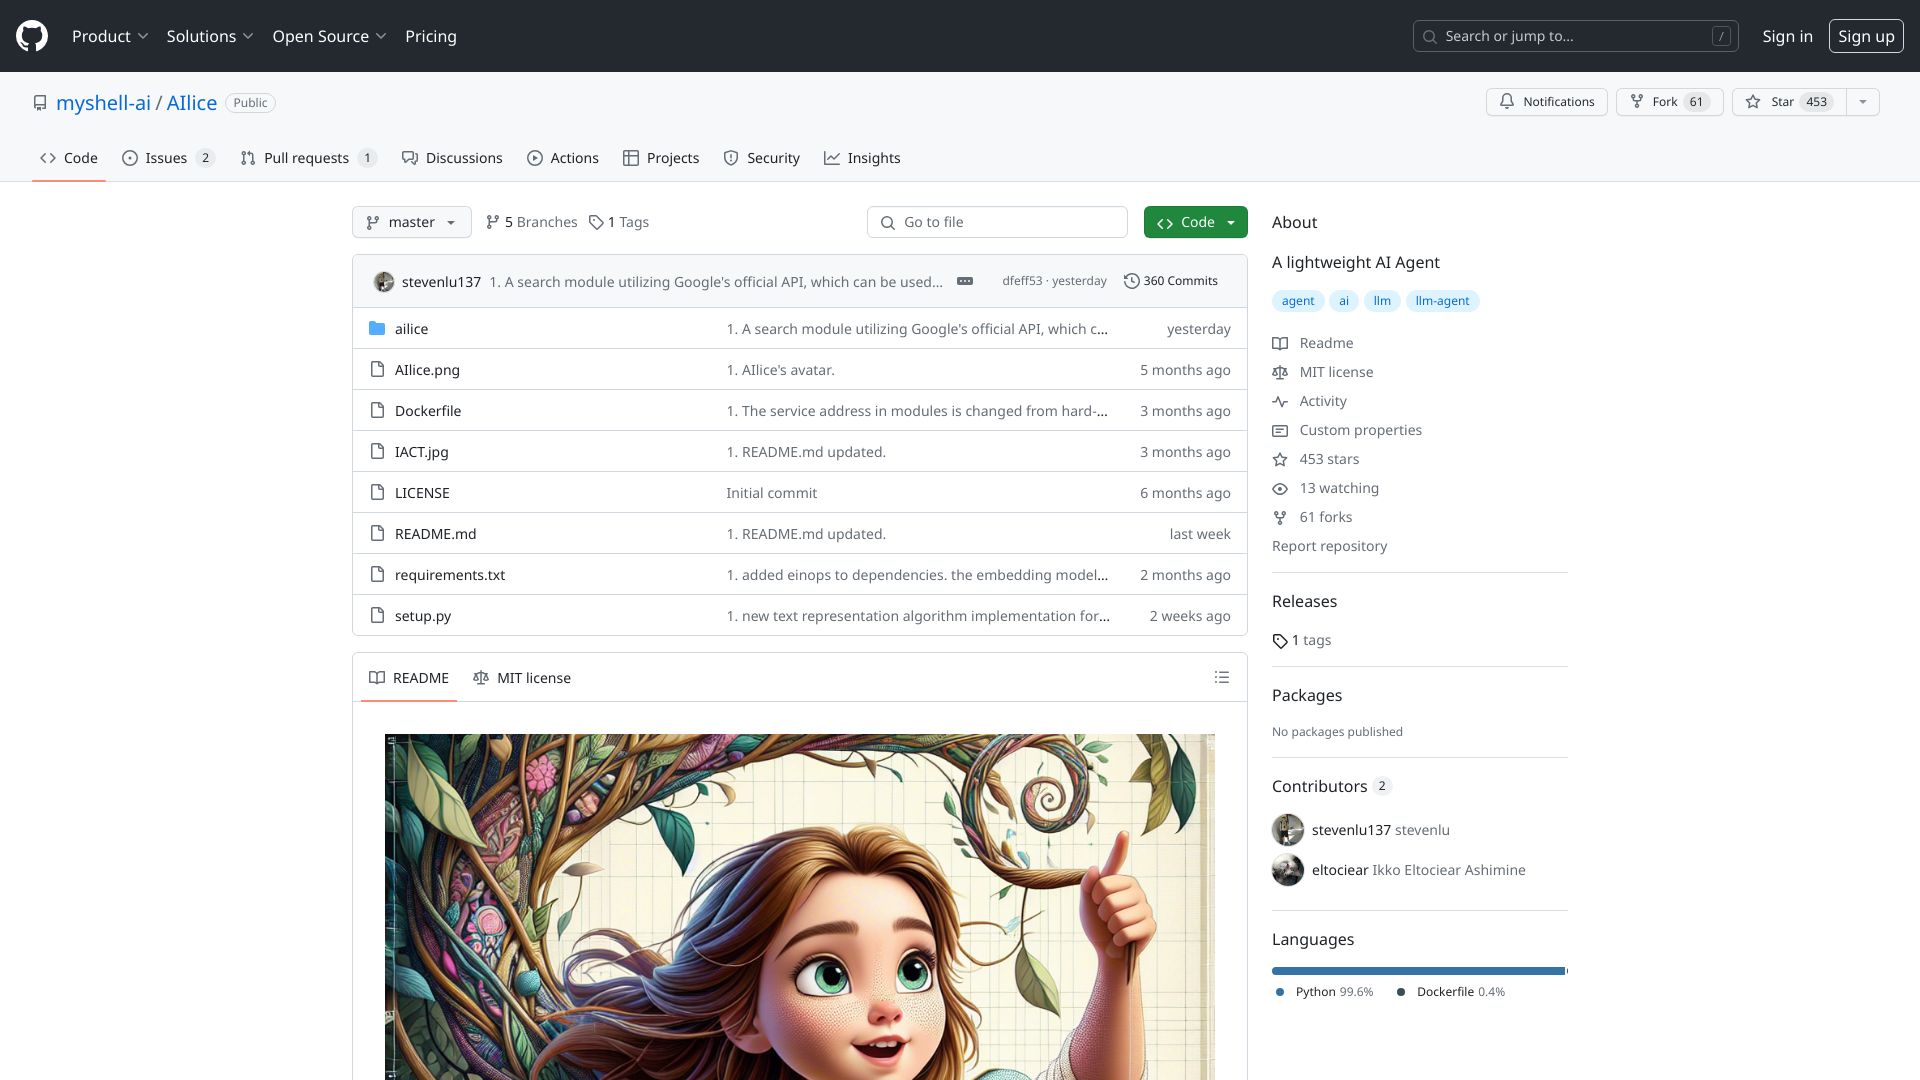Image resolution: width=1920 pixels, height=1080 pixels.
Task: Open the ailice folder
Action: pyautogui.click(x=411, y=329)
